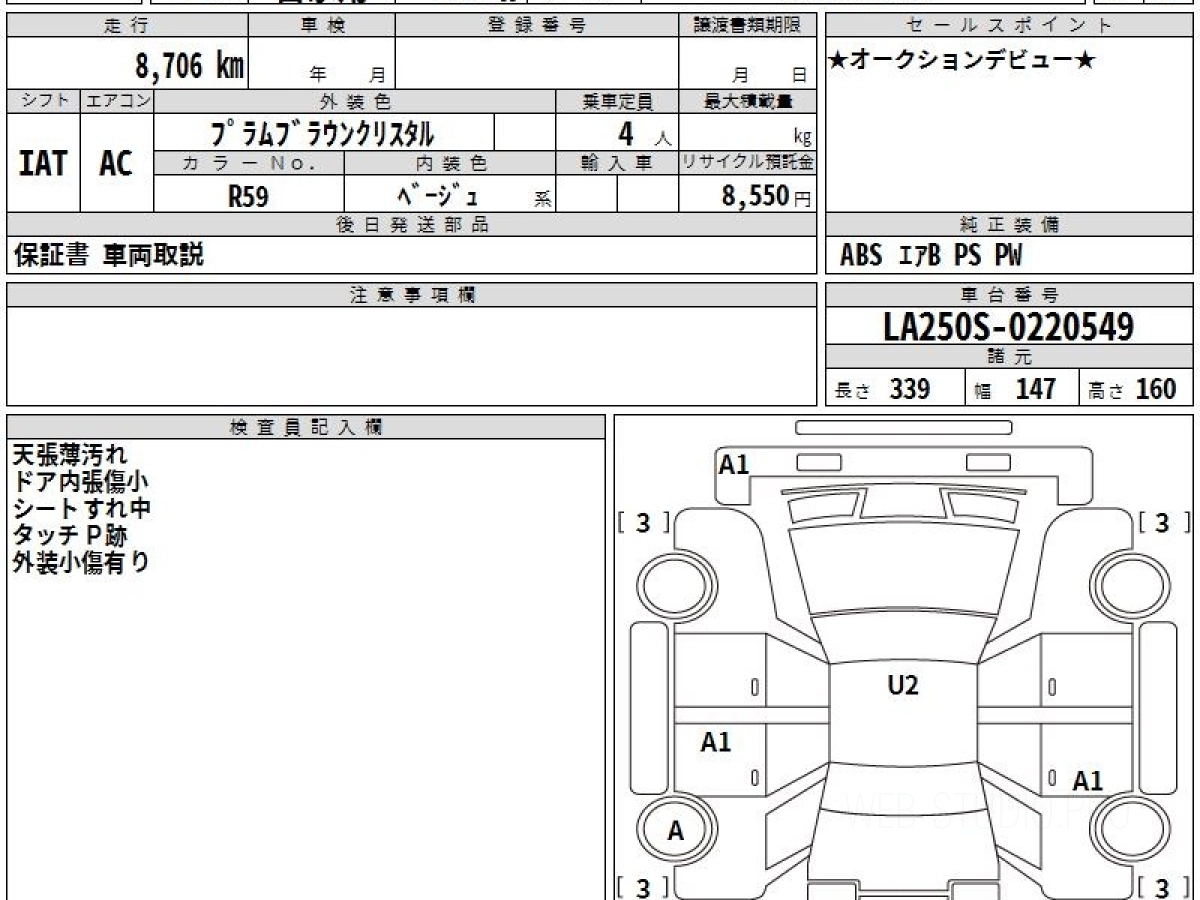This screenshot has width=1200, height=900.
Task: Click the AC air conditioner value
Action: pyautogui.click(x=116, y=163)
